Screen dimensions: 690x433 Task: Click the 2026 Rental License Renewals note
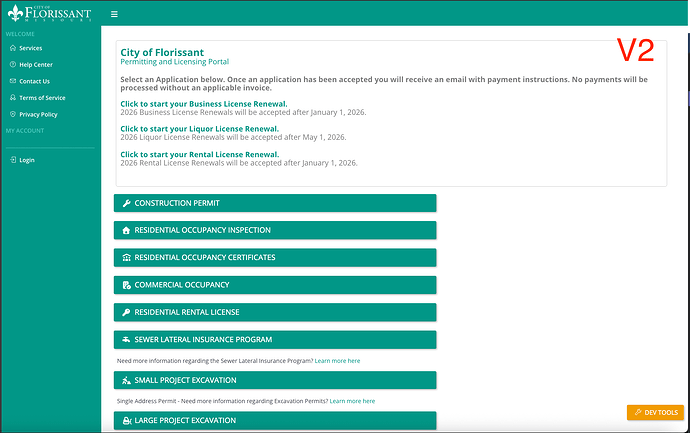click(x=239, y=163)
